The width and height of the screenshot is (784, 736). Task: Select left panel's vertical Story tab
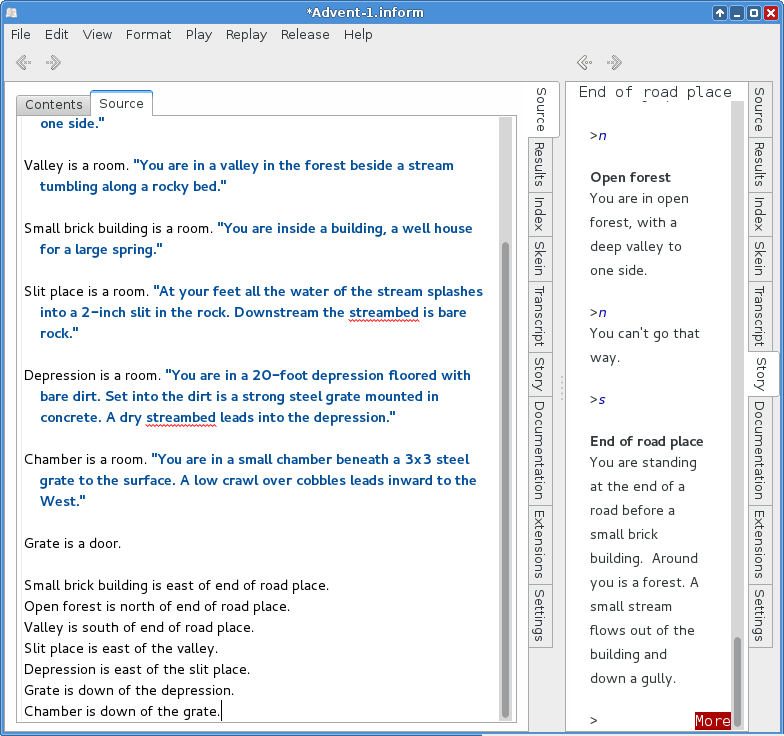pos(540,374)
